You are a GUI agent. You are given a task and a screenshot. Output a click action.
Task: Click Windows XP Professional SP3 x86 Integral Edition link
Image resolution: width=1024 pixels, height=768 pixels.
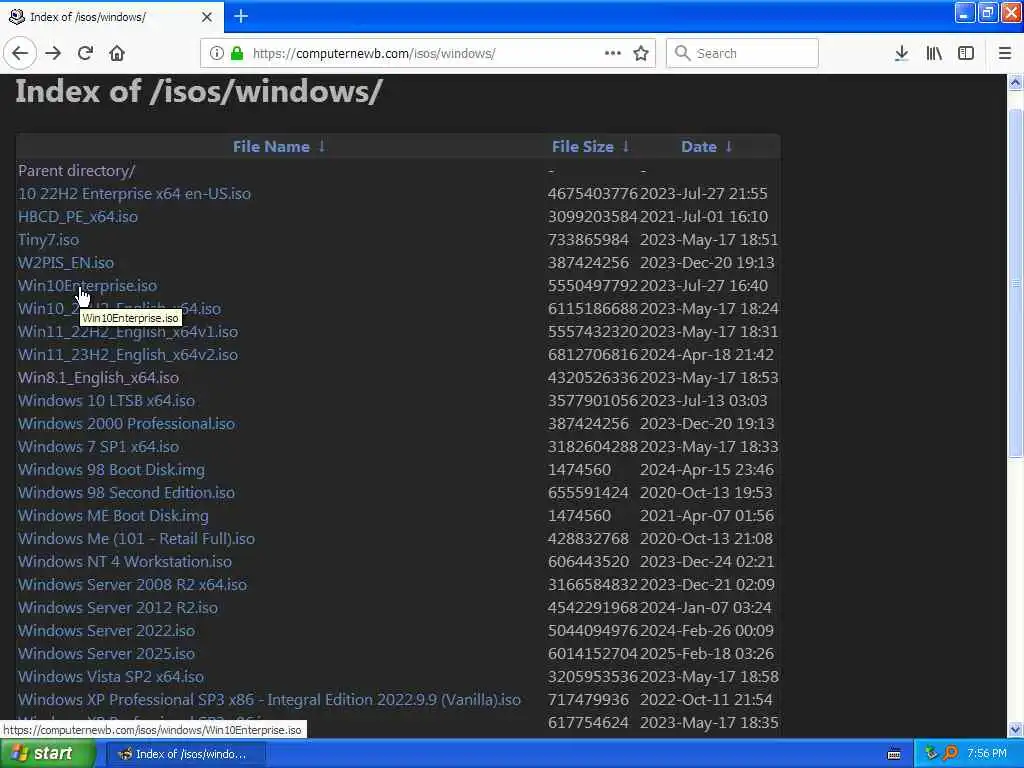coord(269,699)
